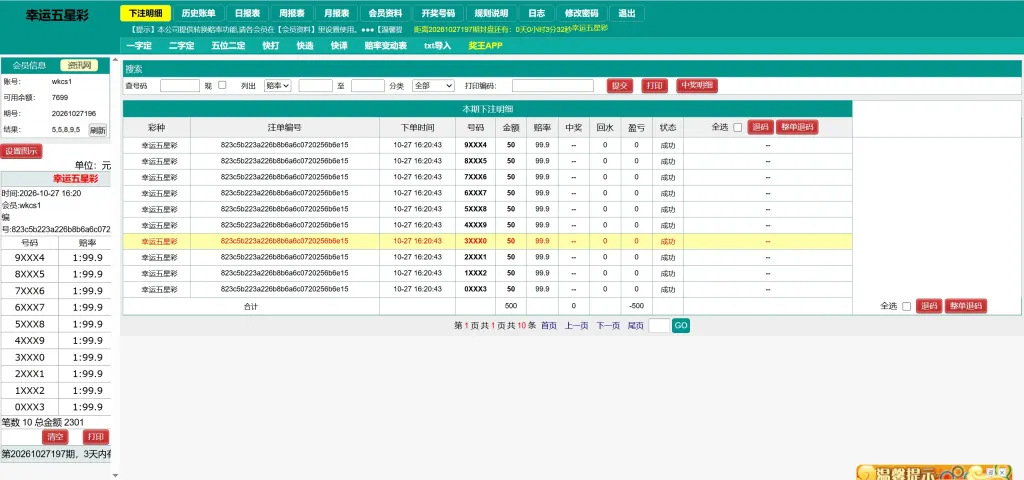Open the 规则说明 tab
1024x480 pixels.
coord(491,13)
